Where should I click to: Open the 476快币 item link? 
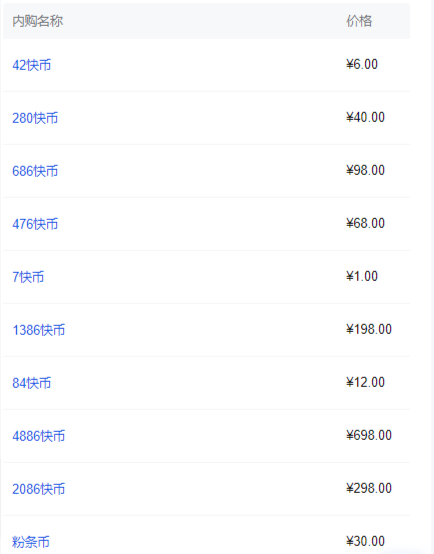click(35, 224)
